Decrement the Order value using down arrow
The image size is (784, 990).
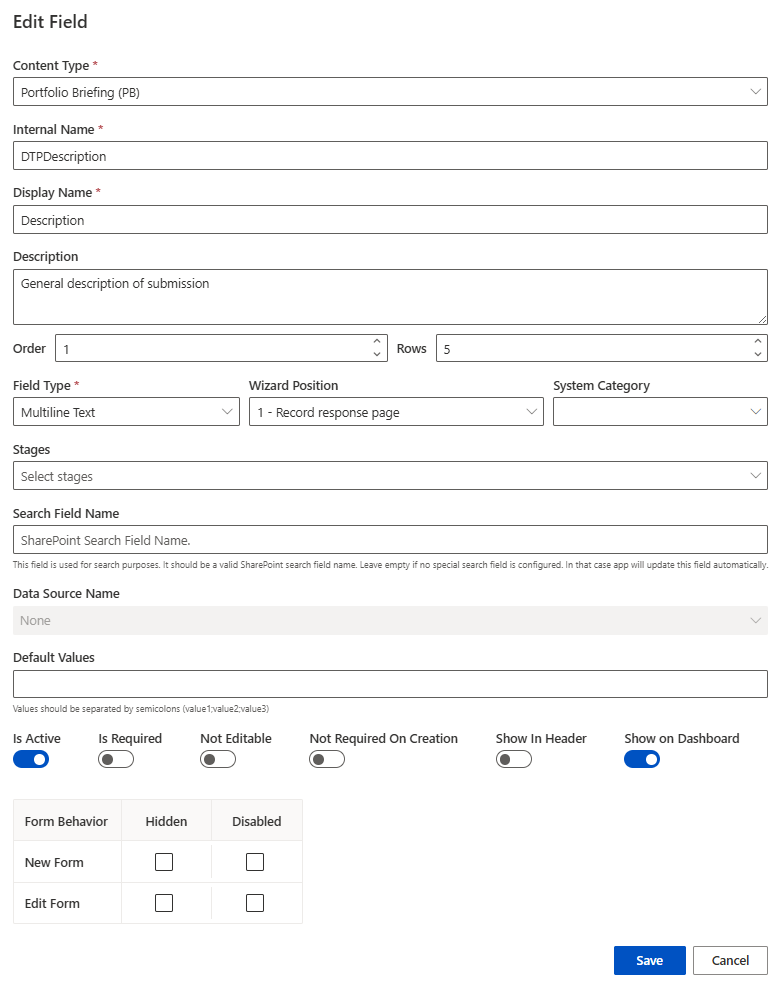click(377, 355)
